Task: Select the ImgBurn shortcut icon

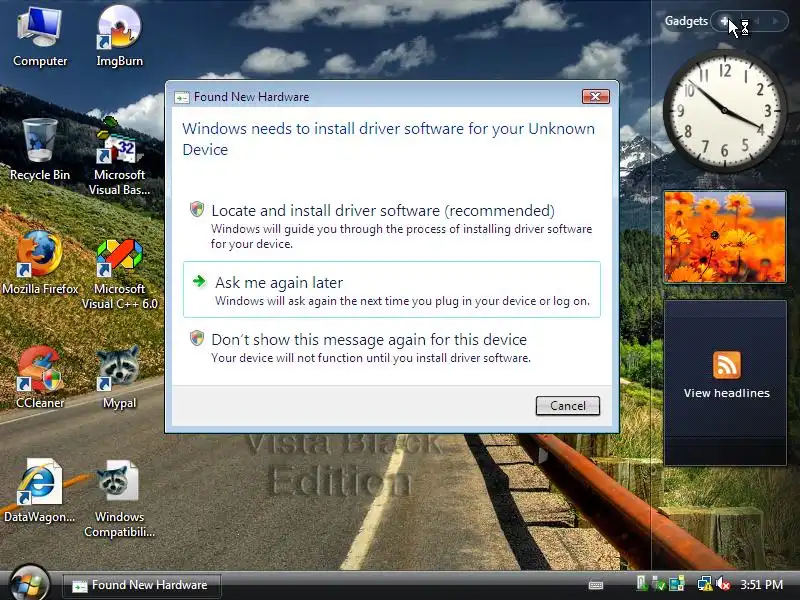Action: tap(119, 36)
